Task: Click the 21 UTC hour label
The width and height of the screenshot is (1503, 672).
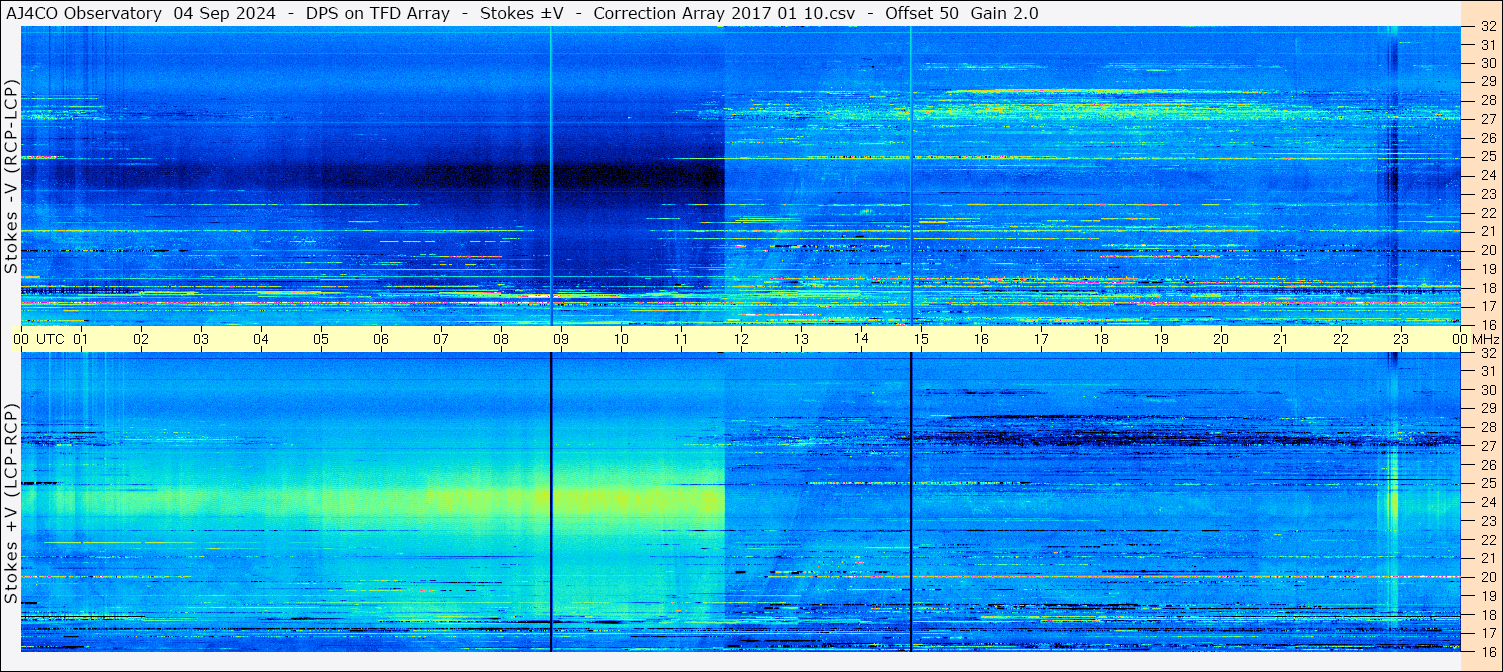Action: [1281, 339]
